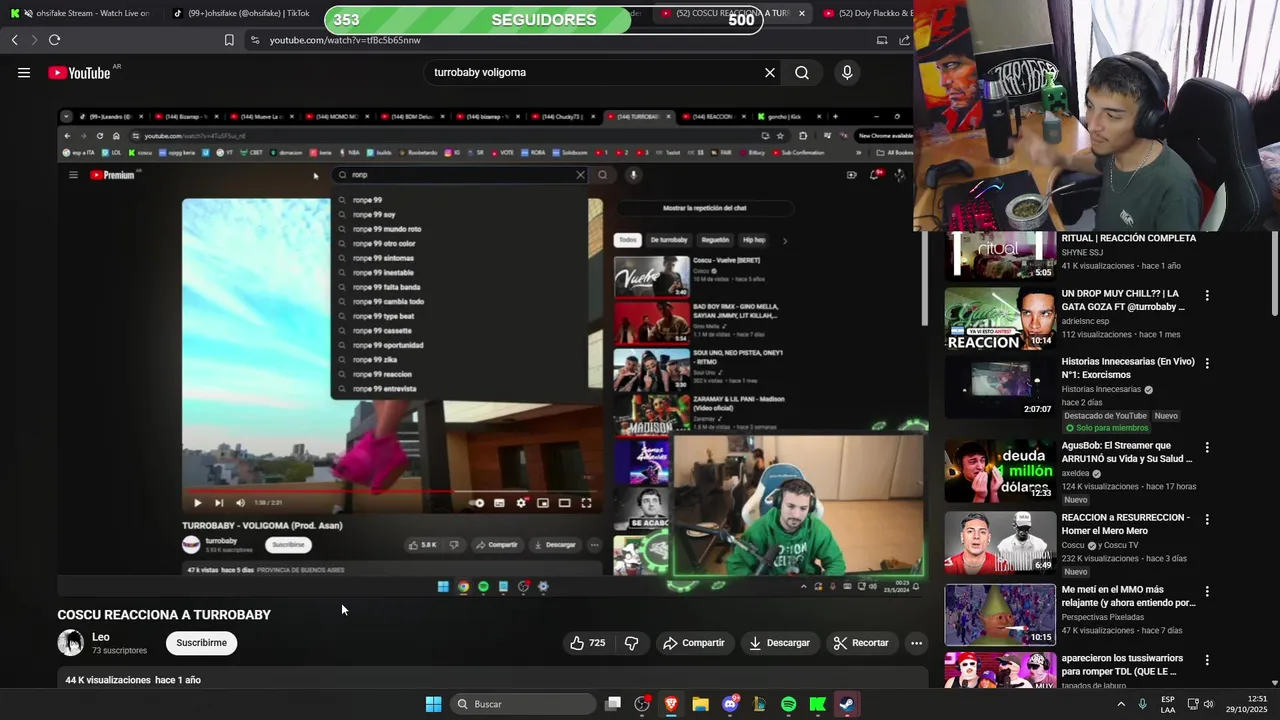
Task: Switch to Brave browser on the taskbar
Action: coord(671,704)
